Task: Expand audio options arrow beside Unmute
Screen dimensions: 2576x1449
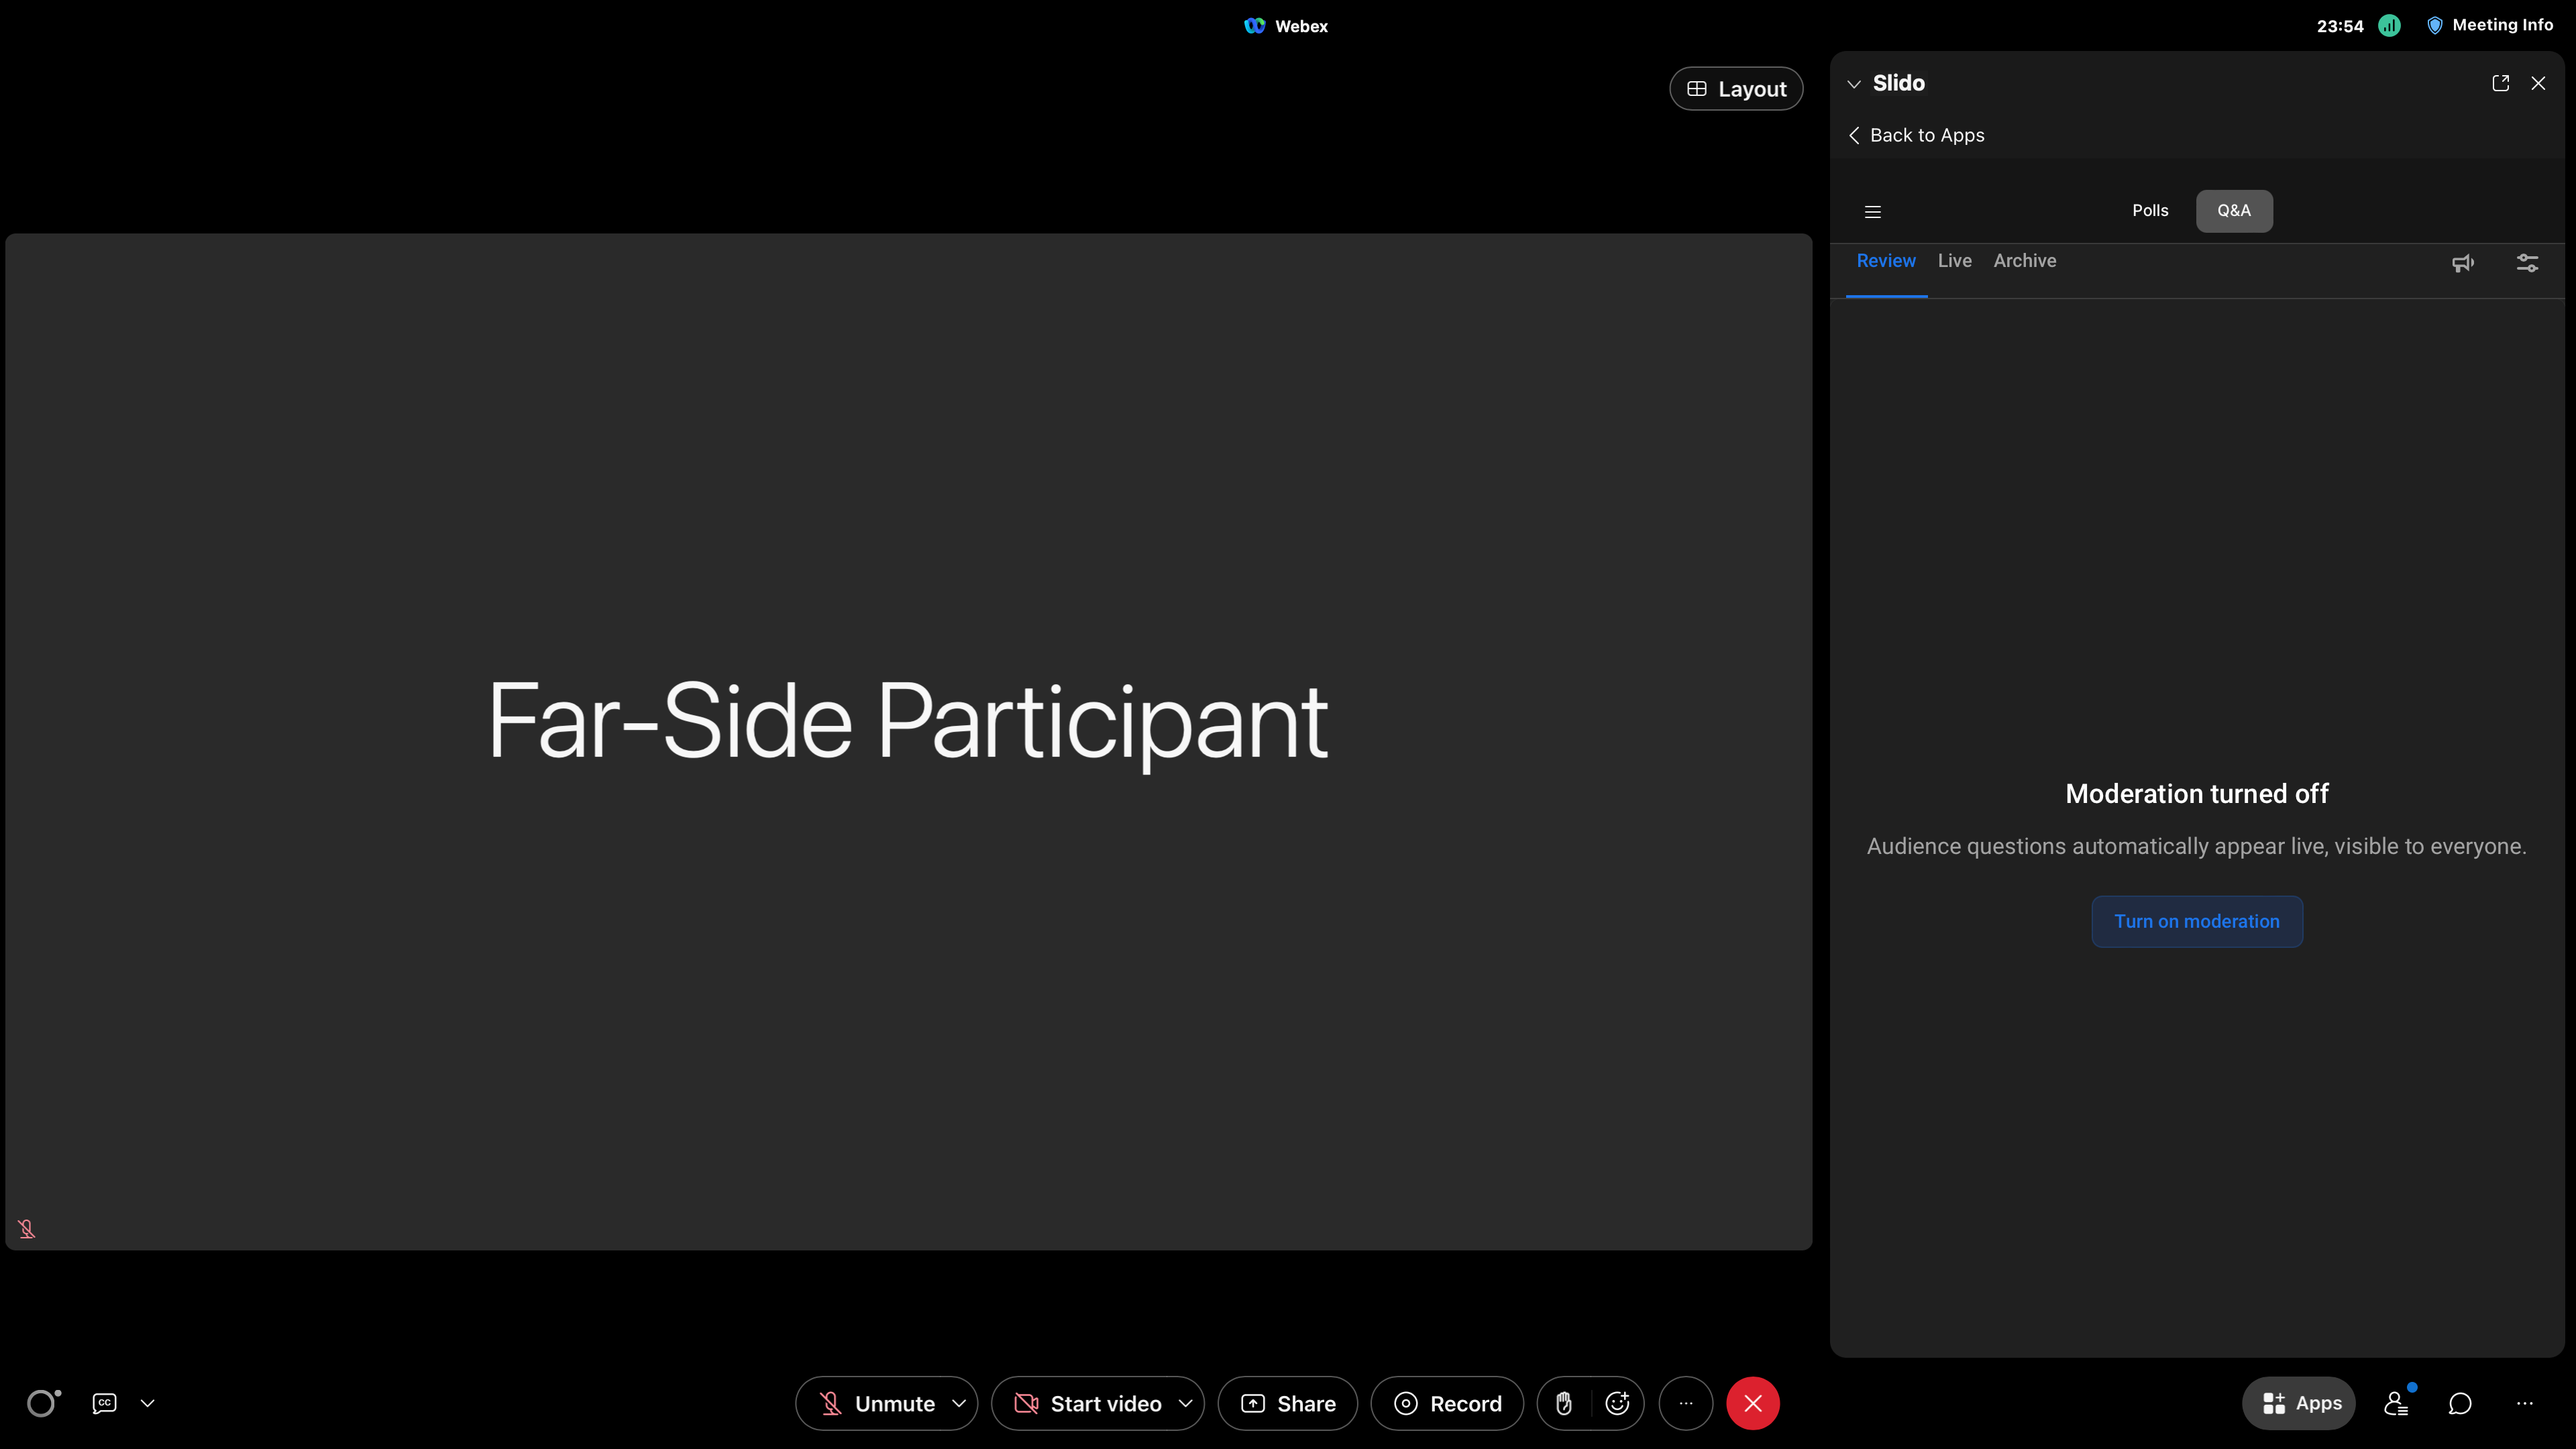Action: pyautogui.click(x=959, y=1403)
